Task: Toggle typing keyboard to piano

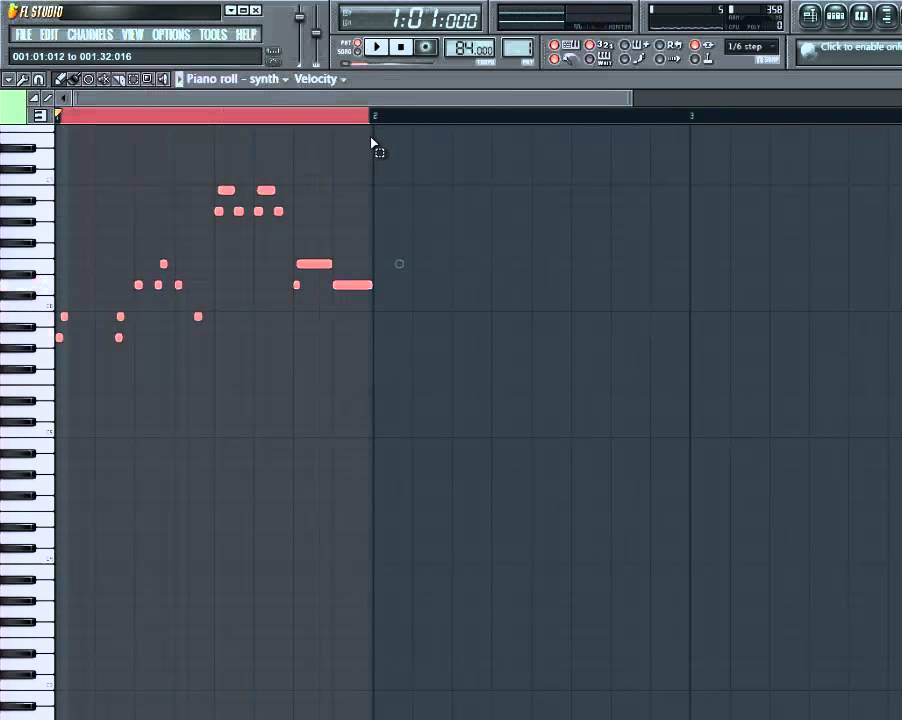Action: [x=555, y=45]
